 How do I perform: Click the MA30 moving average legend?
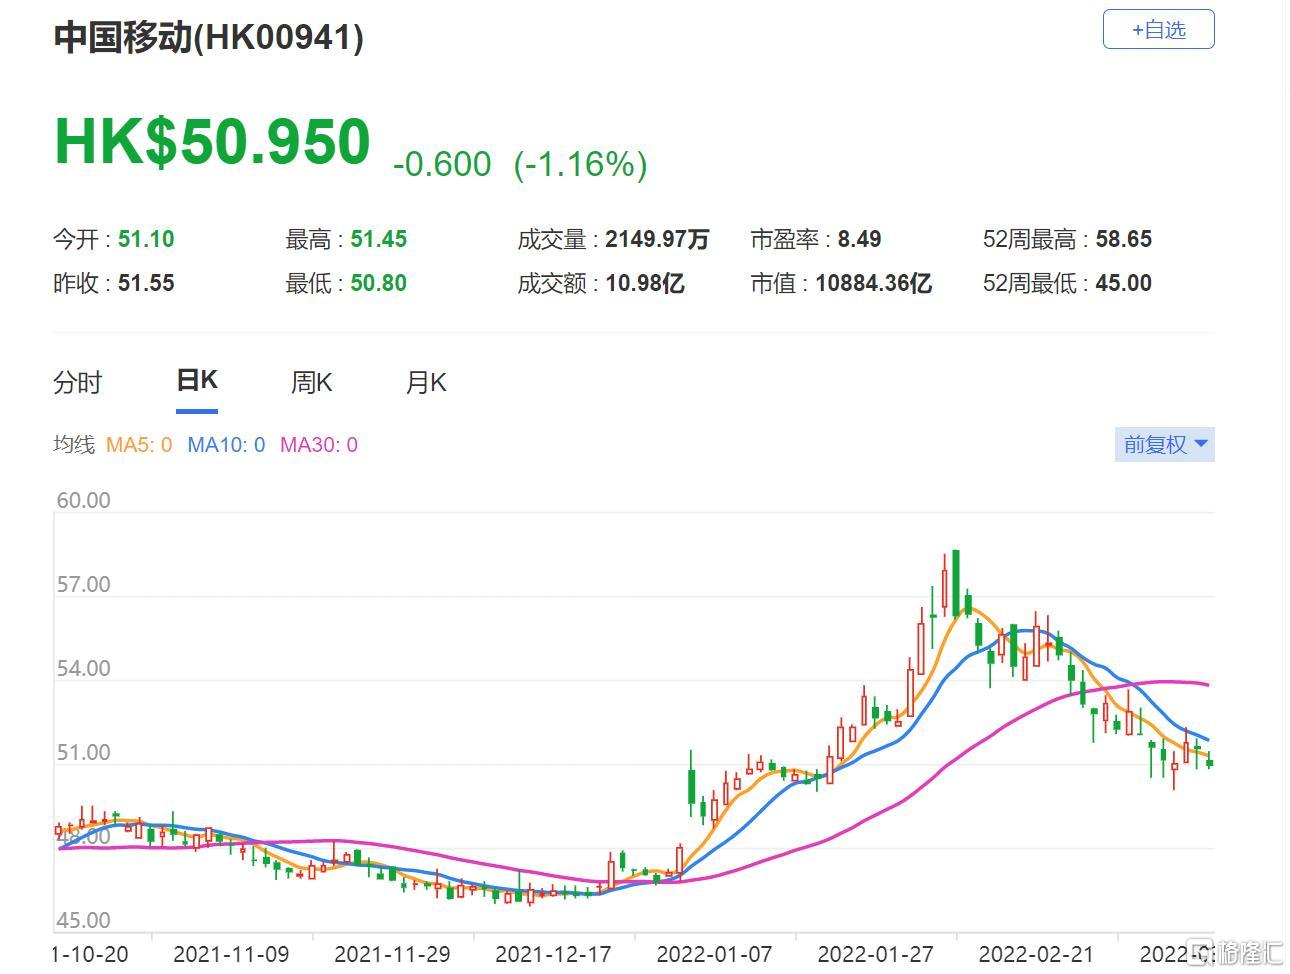[319, 445]
